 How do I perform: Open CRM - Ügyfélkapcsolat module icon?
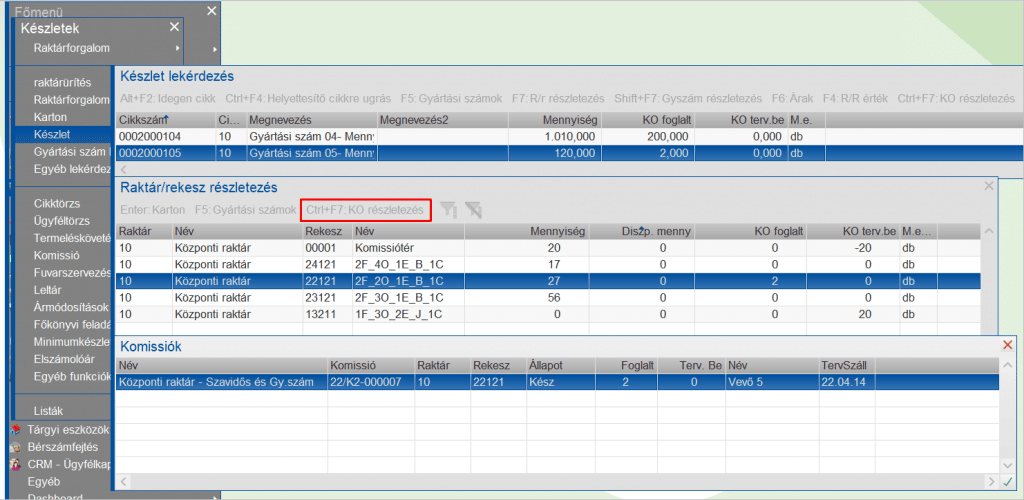pyautogui.click(x=16, y=464)
